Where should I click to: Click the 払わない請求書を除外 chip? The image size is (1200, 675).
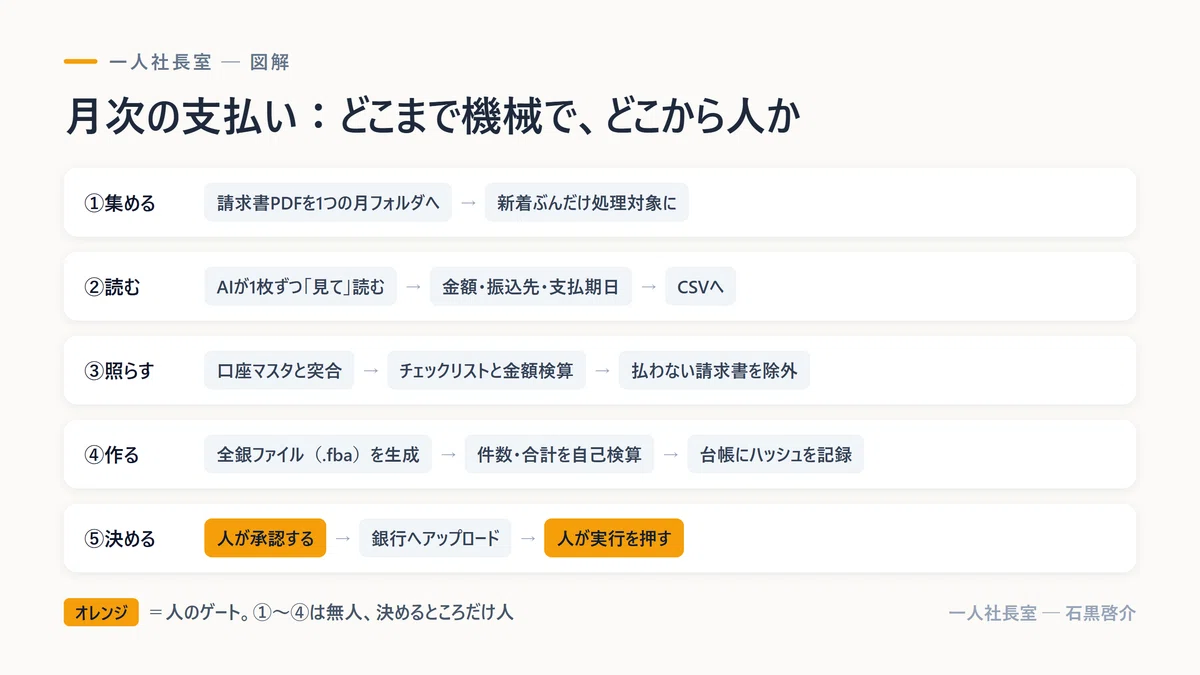714,370
